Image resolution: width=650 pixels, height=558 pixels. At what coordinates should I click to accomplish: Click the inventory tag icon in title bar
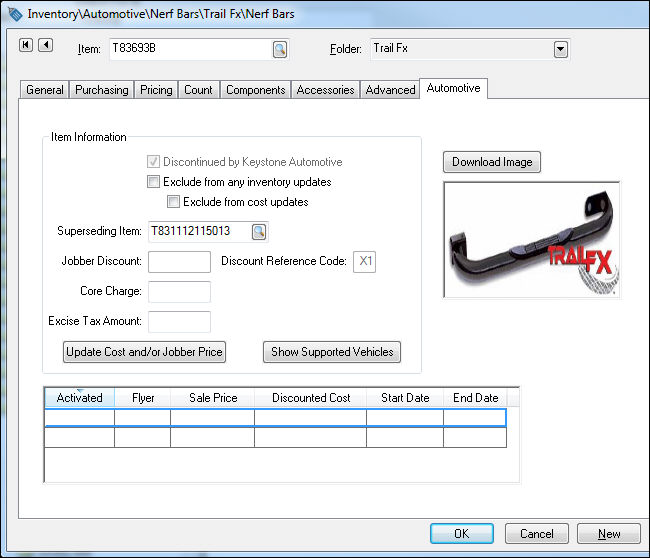pyautogui.click(x=15, y=13)
